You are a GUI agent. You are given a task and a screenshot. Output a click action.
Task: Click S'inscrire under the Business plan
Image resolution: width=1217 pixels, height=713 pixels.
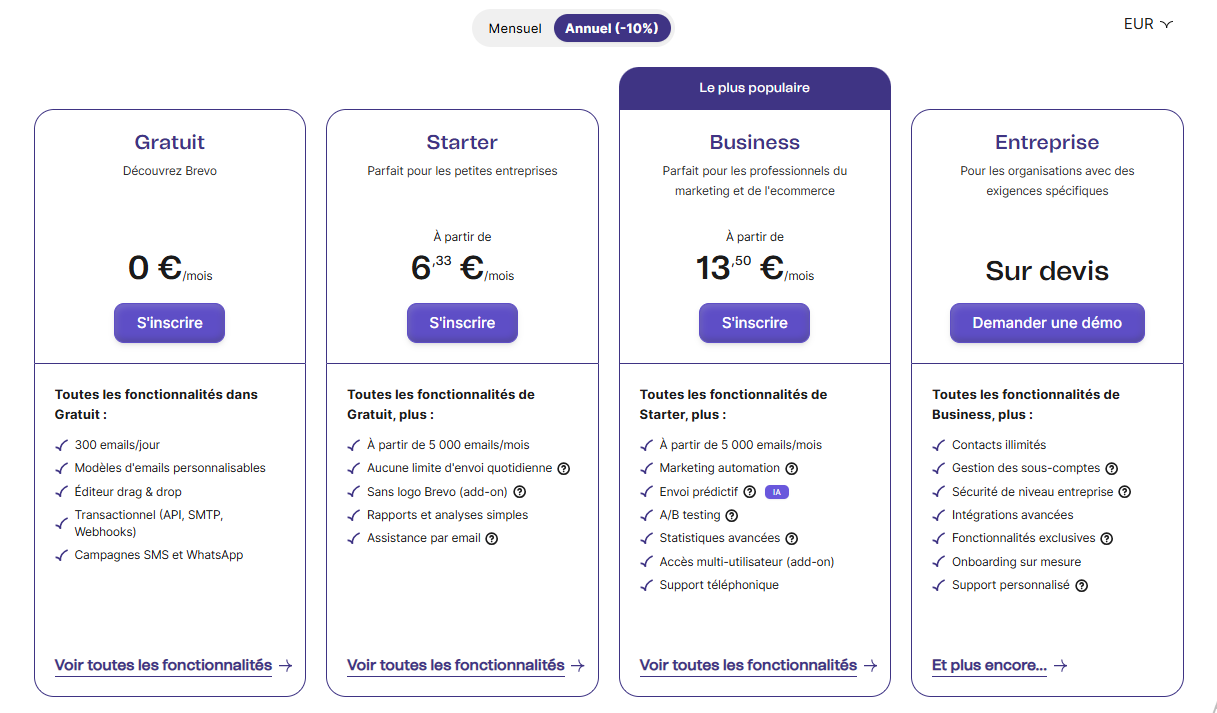click(x=755, y=323)
